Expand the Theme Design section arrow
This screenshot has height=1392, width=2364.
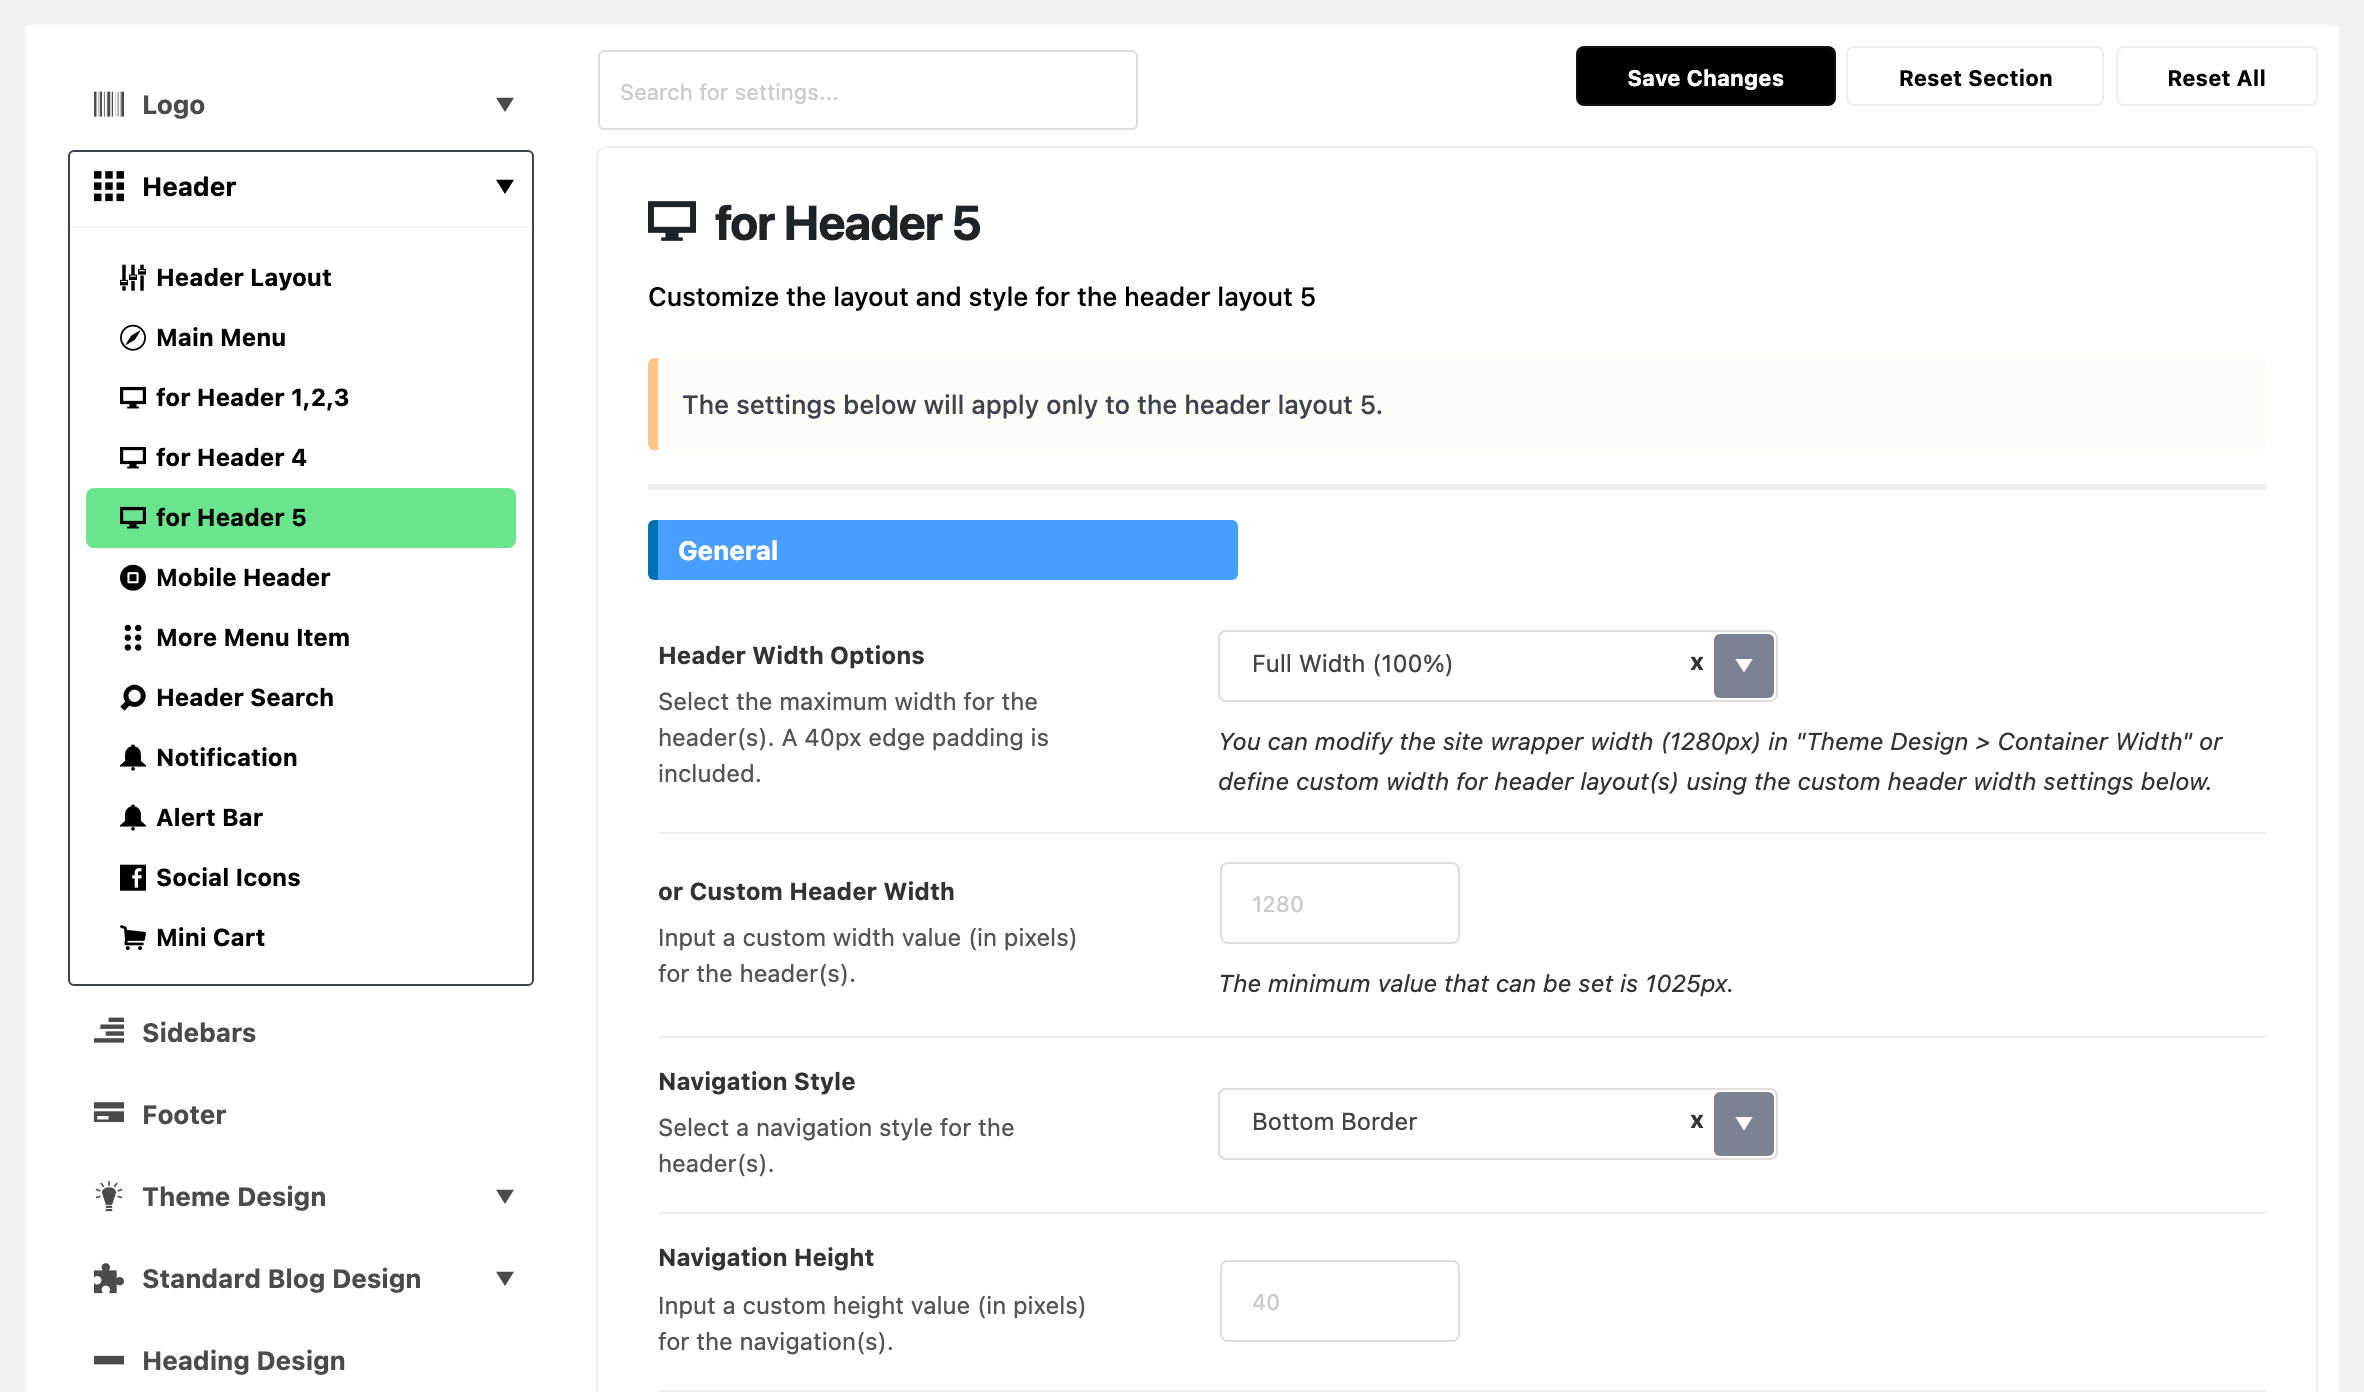pos(505,1196)
